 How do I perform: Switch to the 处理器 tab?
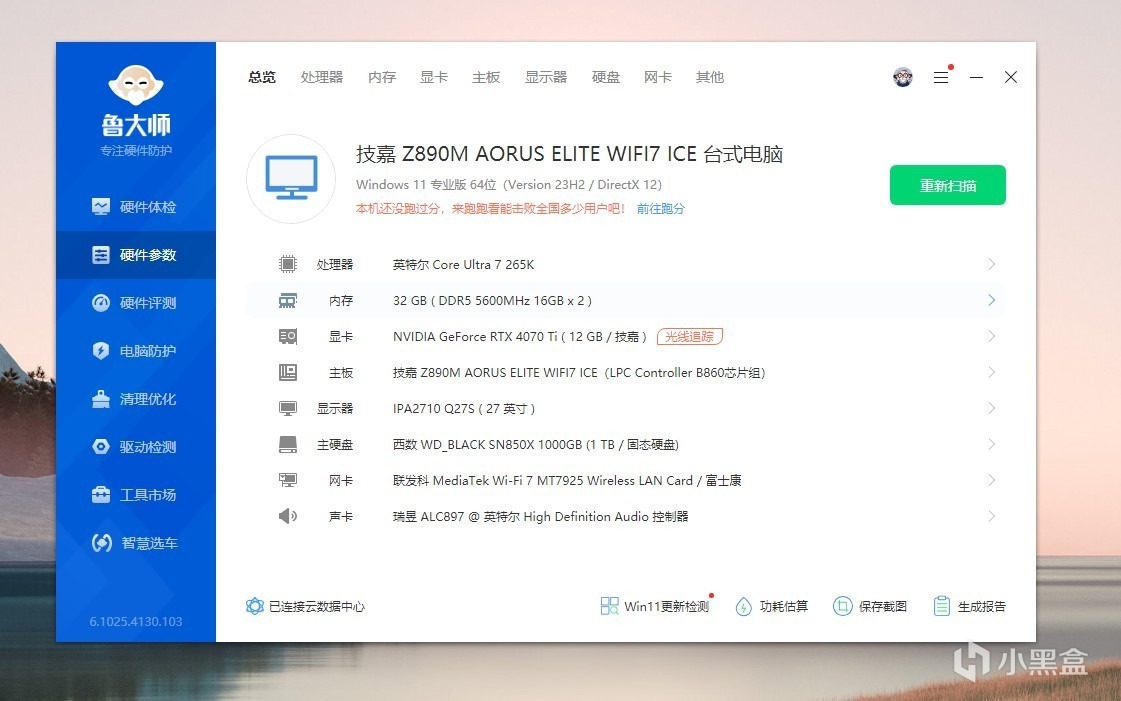point(322,77)
